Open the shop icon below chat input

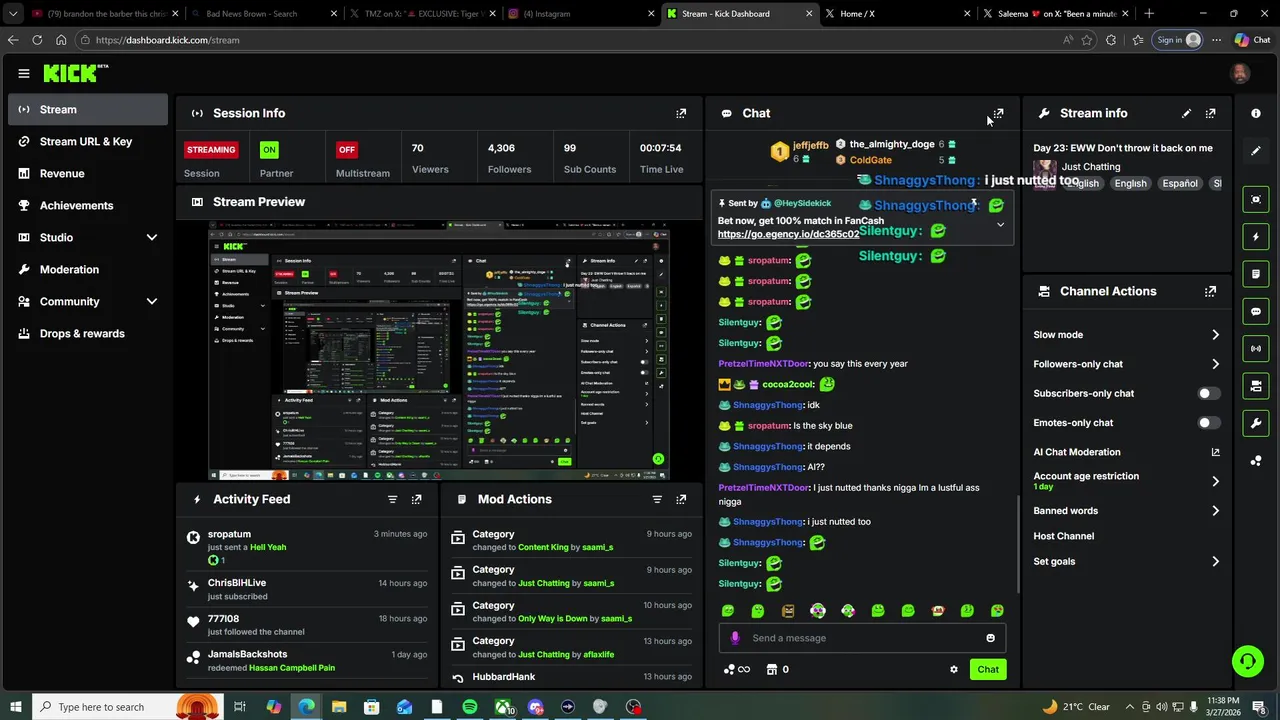(x=771, y=670)
